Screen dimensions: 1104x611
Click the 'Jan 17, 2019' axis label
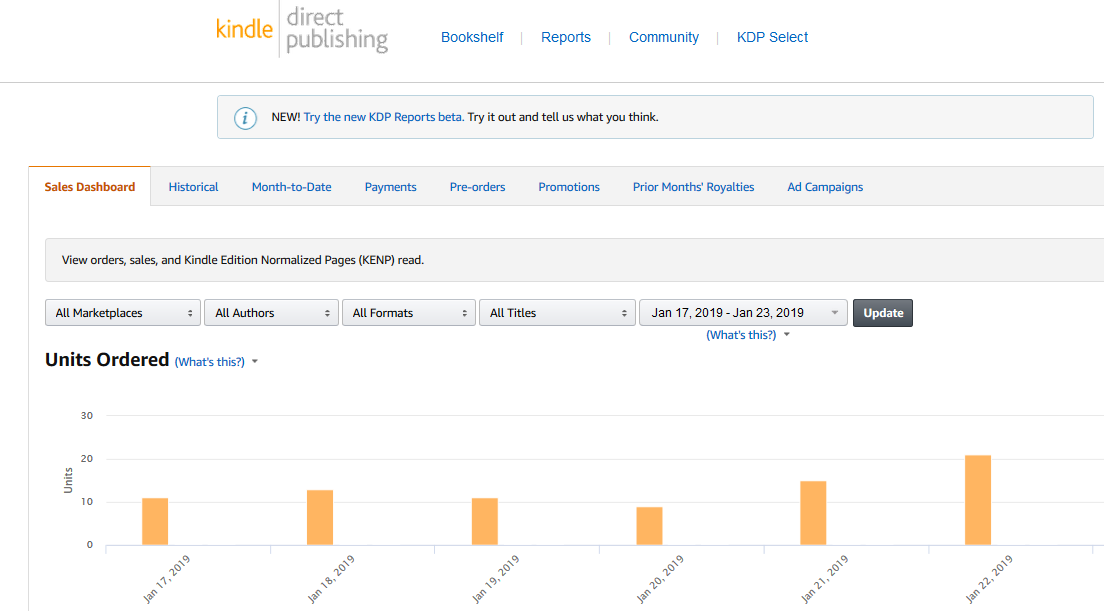(166, 579)
